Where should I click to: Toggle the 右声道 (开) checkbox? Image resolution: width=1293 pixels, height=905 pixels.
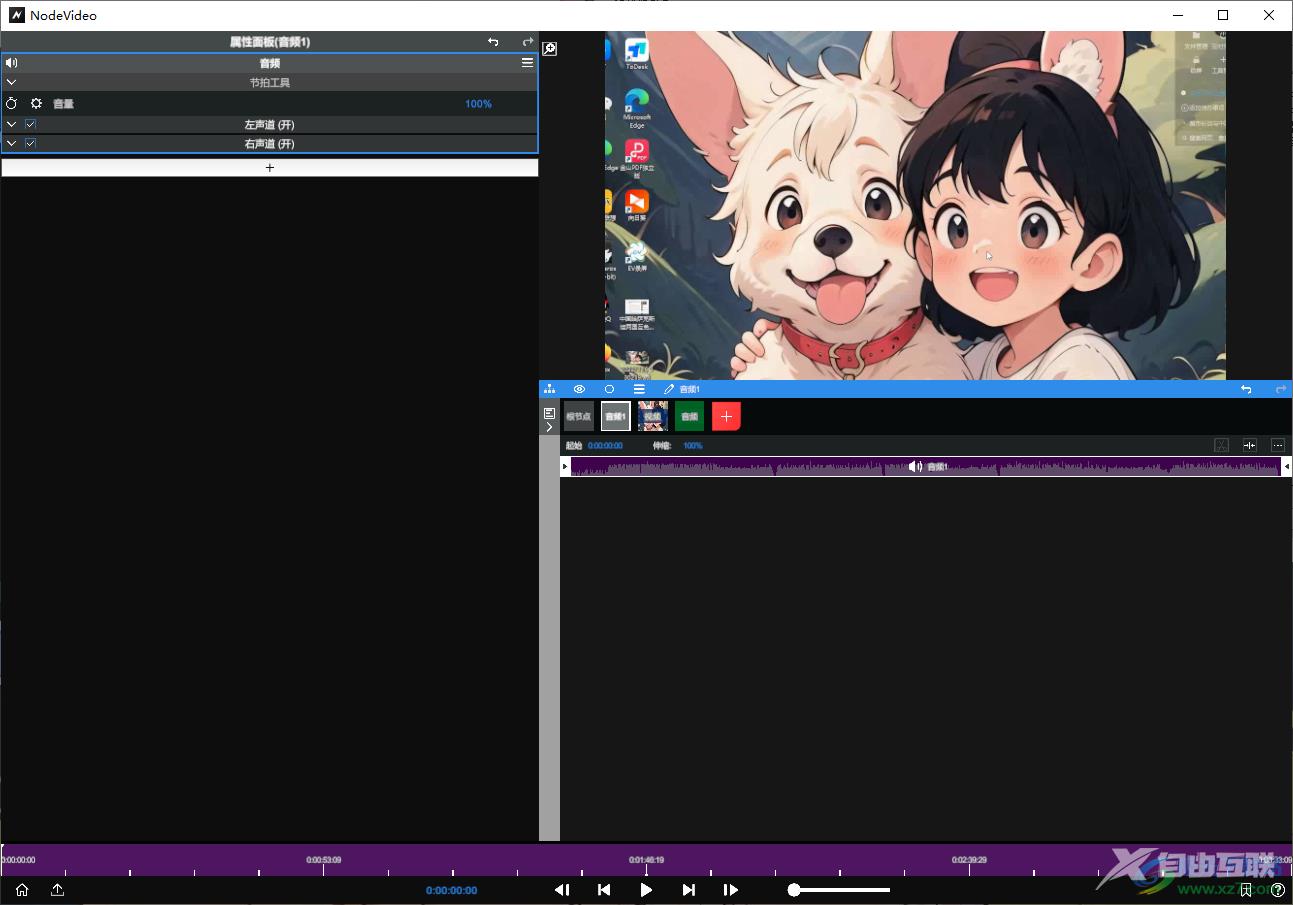click(30, 144)
